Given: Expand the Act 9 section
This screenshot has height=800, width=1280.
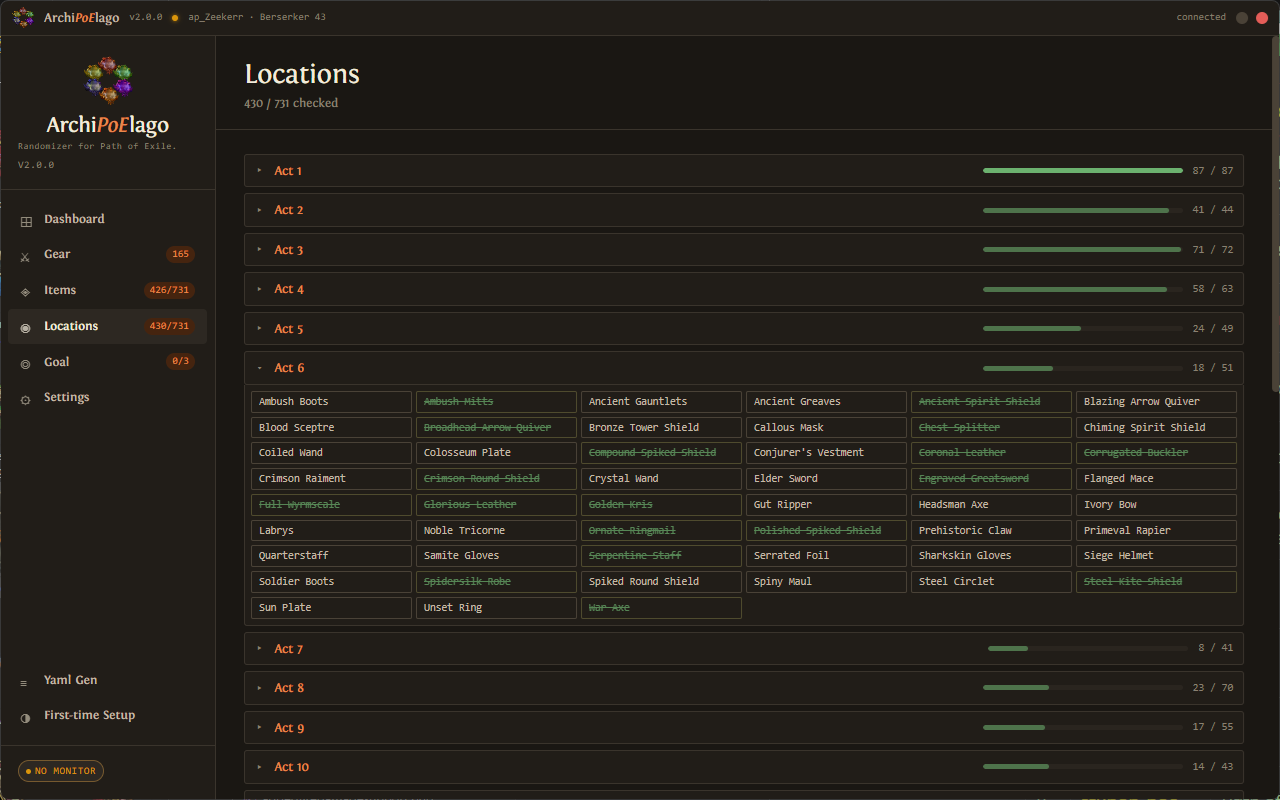Looking at the screenshot, I should coord(743,728).
